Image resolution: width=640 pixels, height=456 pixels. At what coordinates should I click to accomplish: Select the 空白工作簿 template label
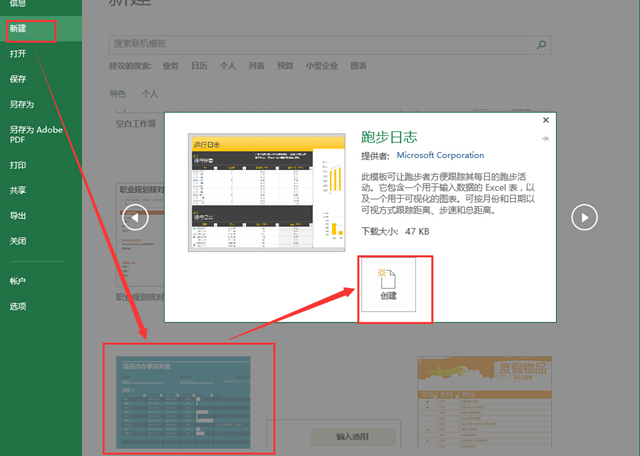(x=136, y=124)
